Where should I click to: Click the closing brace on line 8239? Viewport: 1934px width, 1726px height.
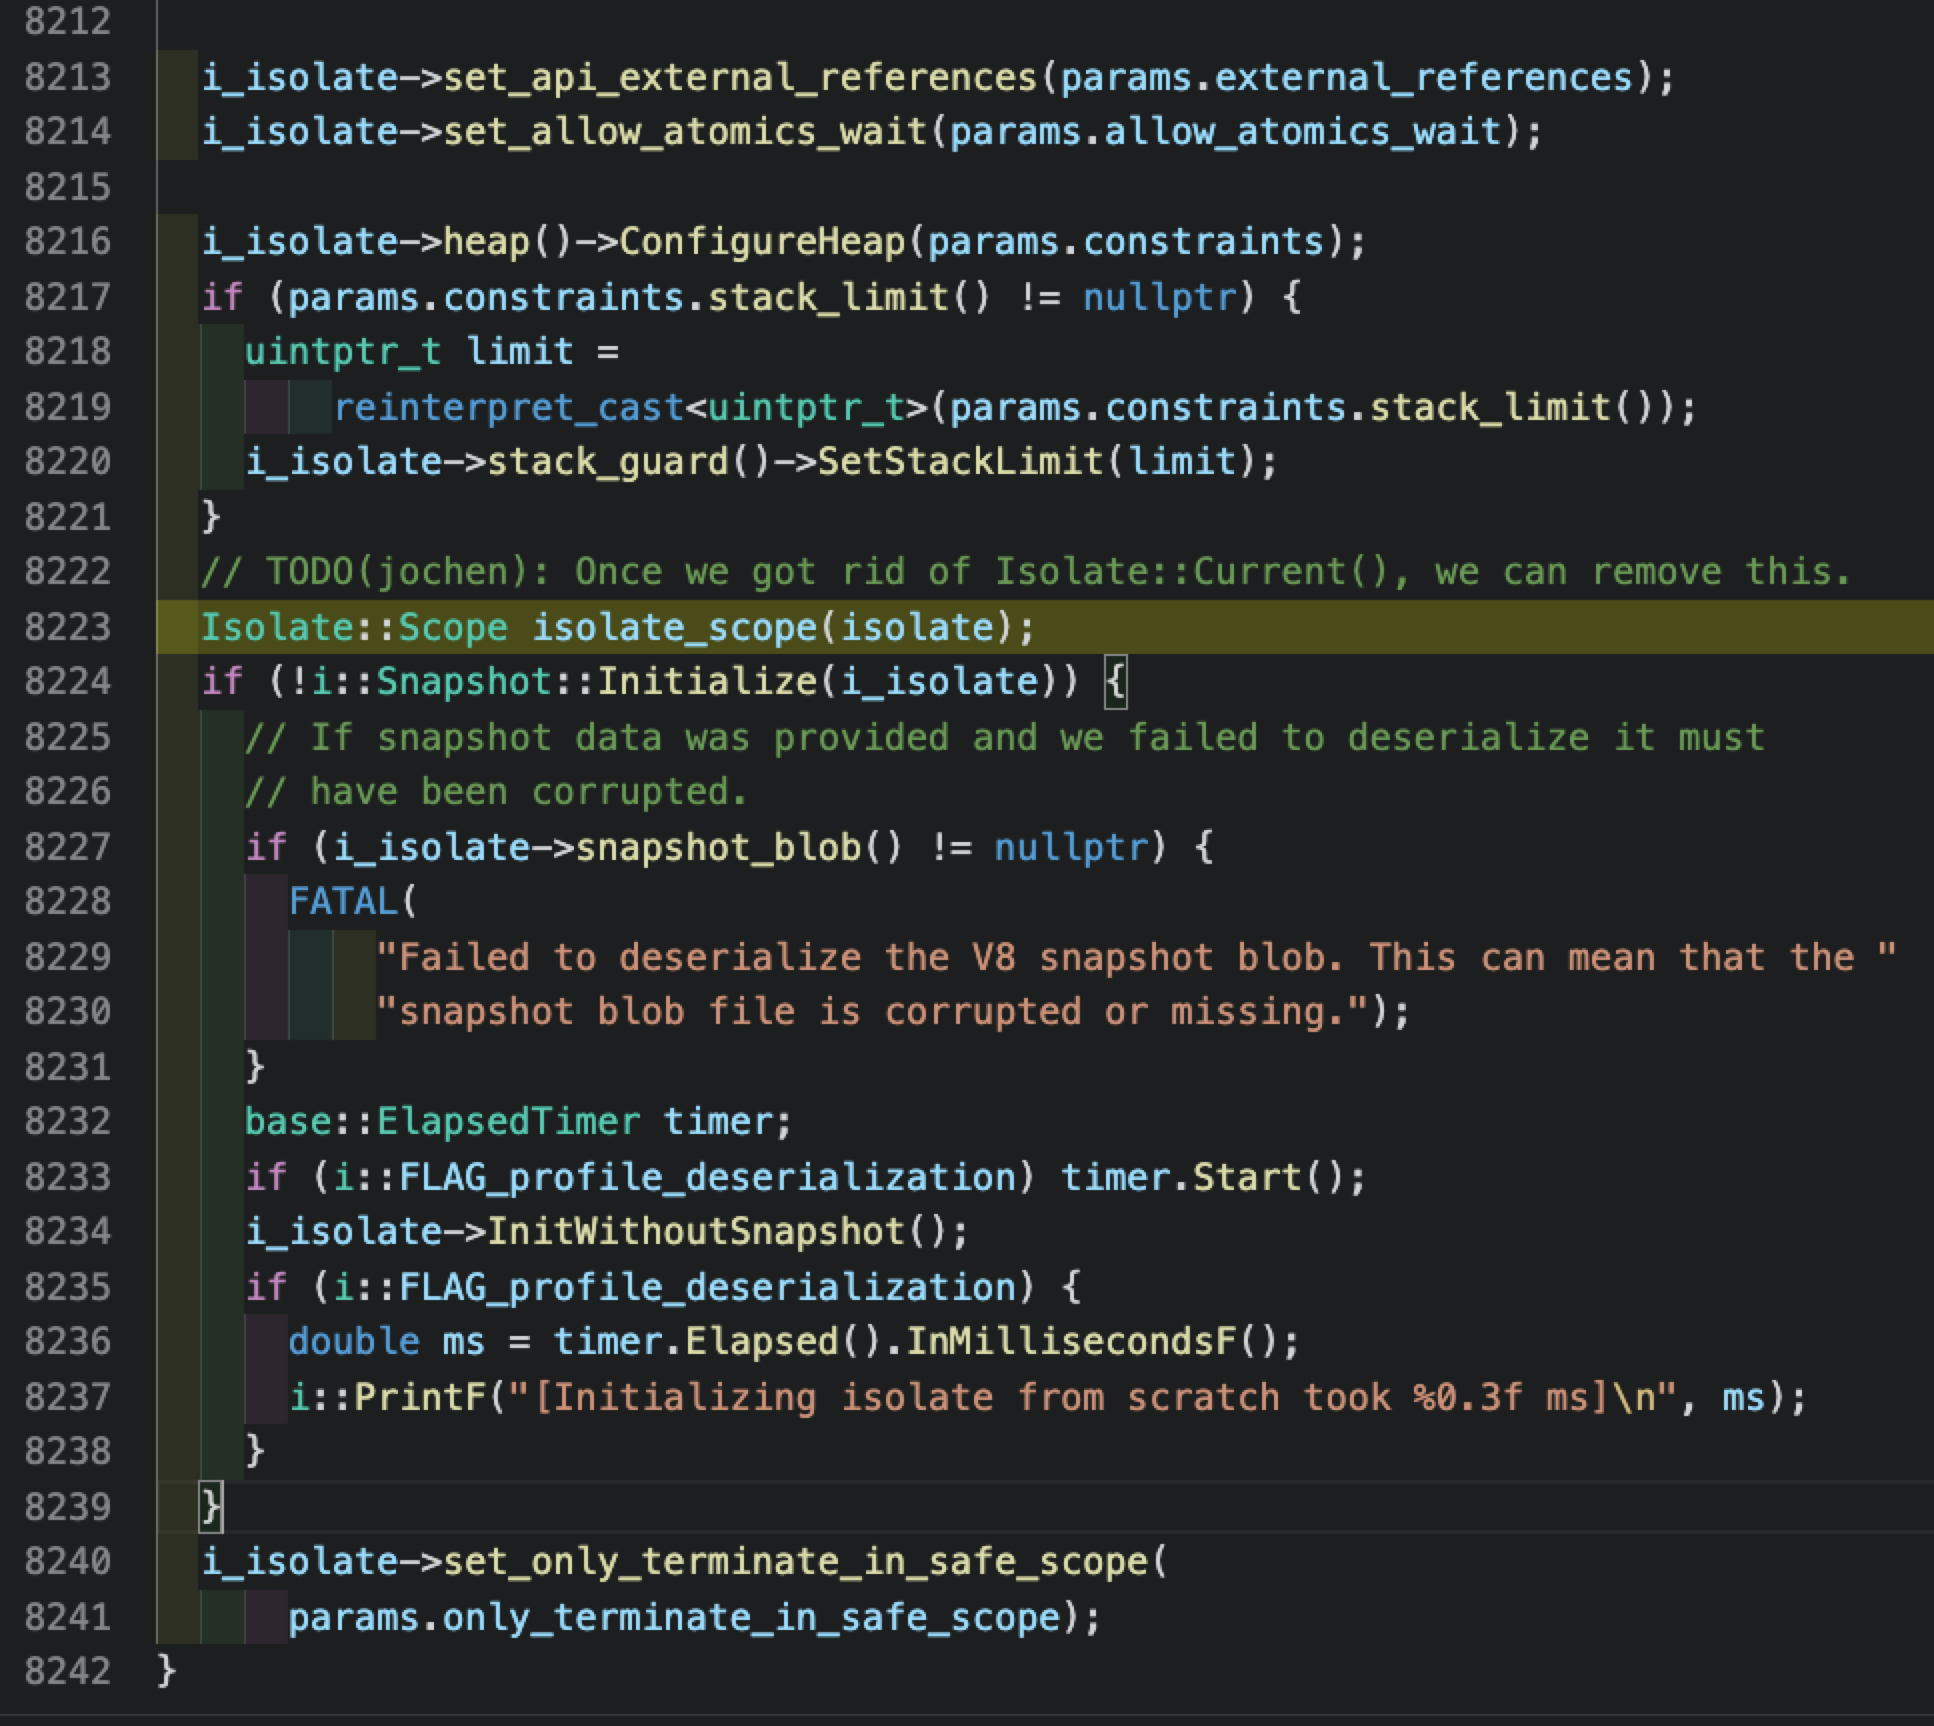point(211,1506)
